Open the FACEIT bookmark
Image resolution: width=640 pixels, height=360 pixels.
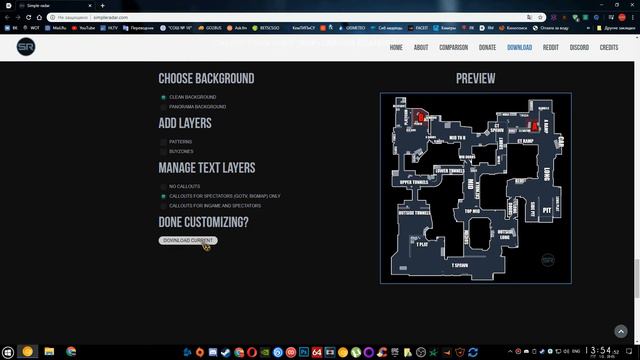pos(418,28)
